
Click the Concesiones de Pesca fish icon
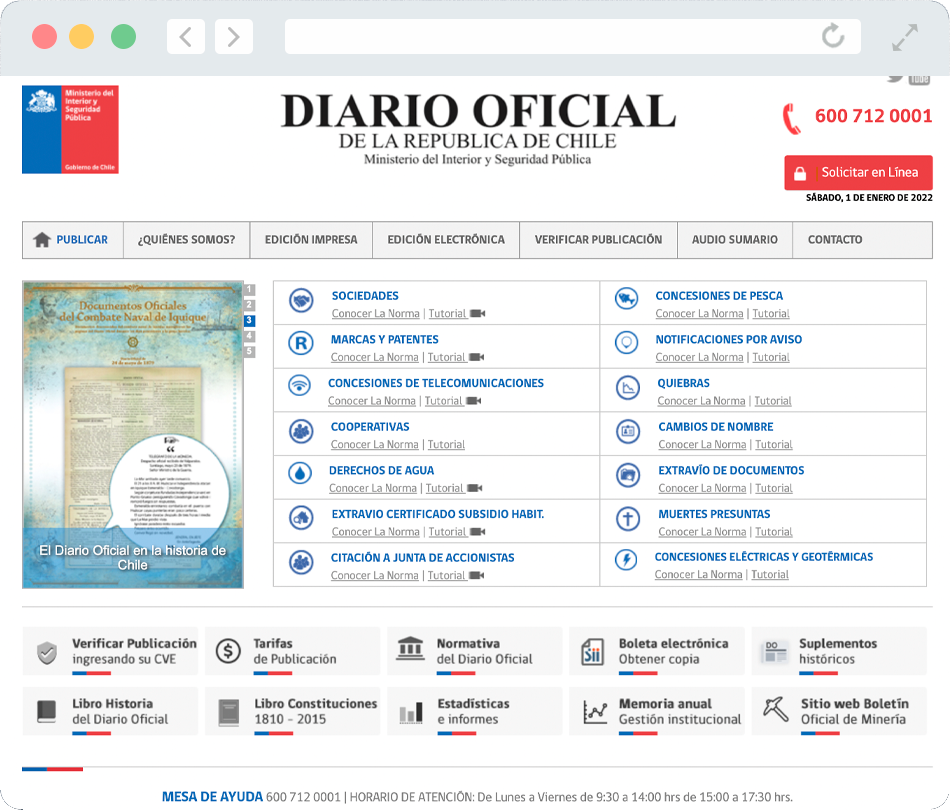pos(626,298)
